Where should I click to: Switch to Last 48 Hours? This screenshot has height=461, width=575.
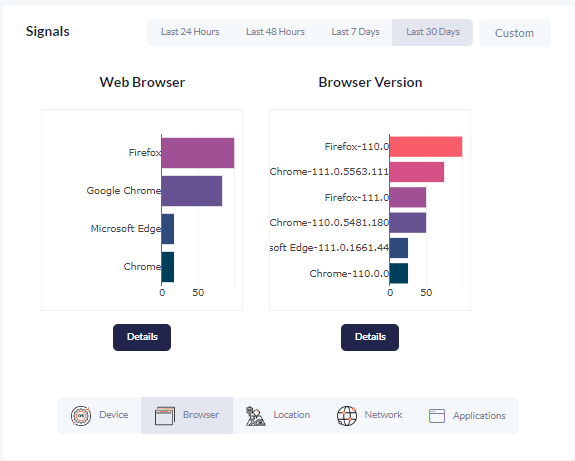click(x=275, y=32)
